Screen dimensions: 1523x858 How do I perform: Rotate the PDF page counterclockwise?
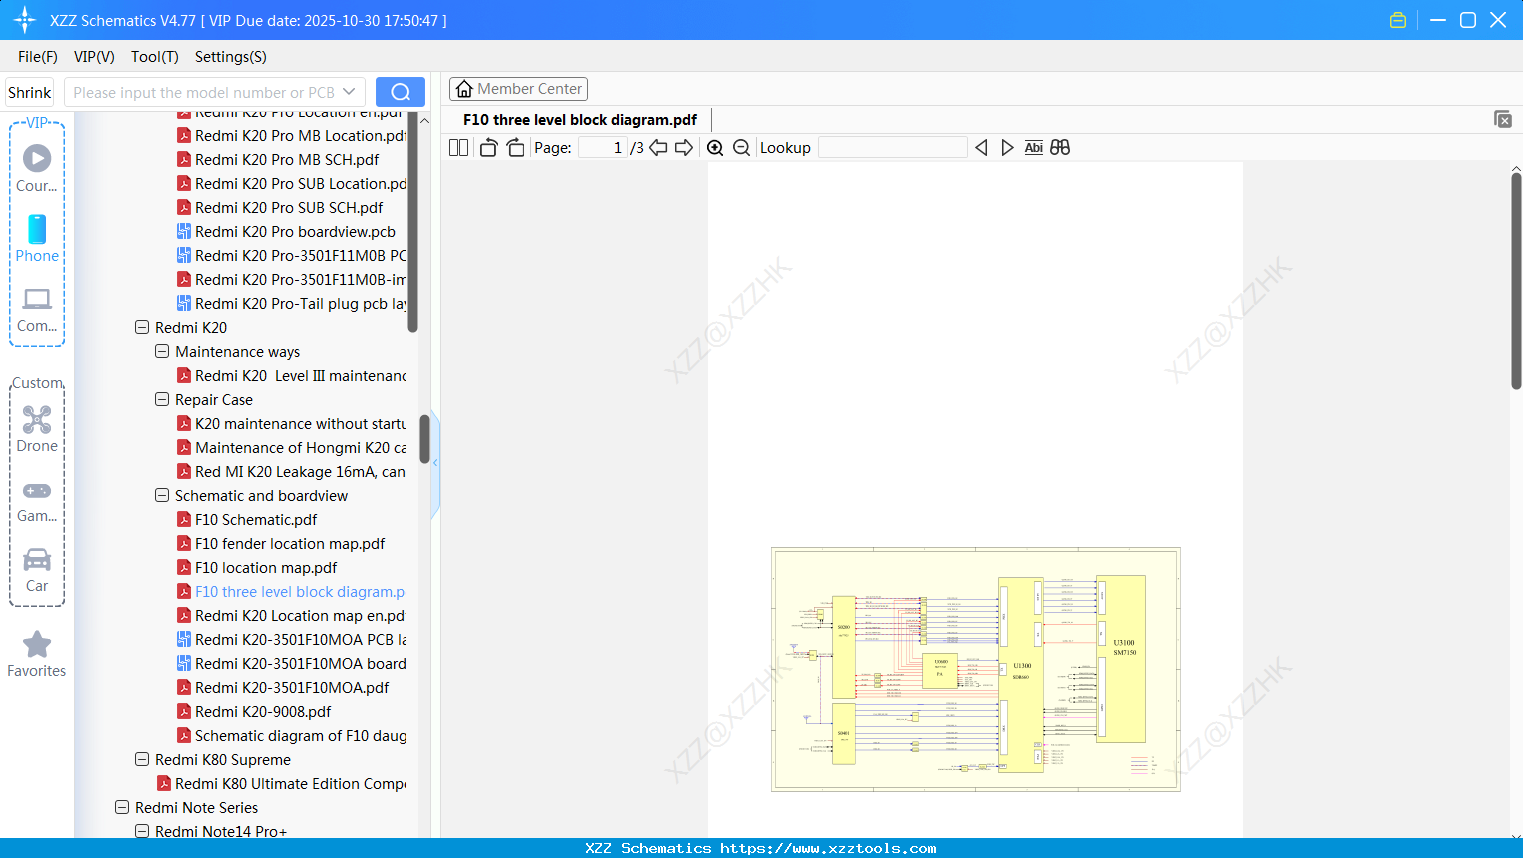point(487,147)
